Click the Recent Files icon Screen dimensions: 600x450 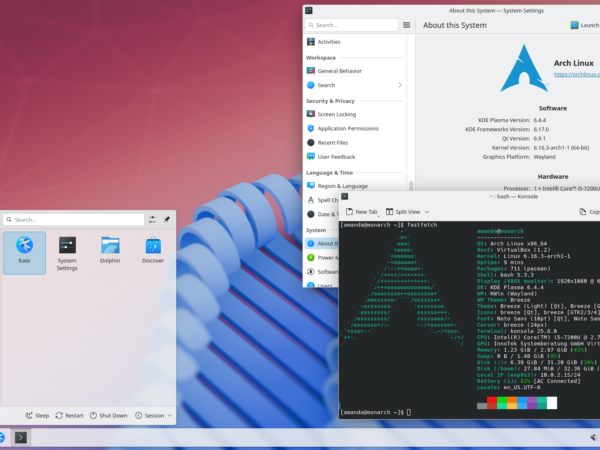coord(311,142)
